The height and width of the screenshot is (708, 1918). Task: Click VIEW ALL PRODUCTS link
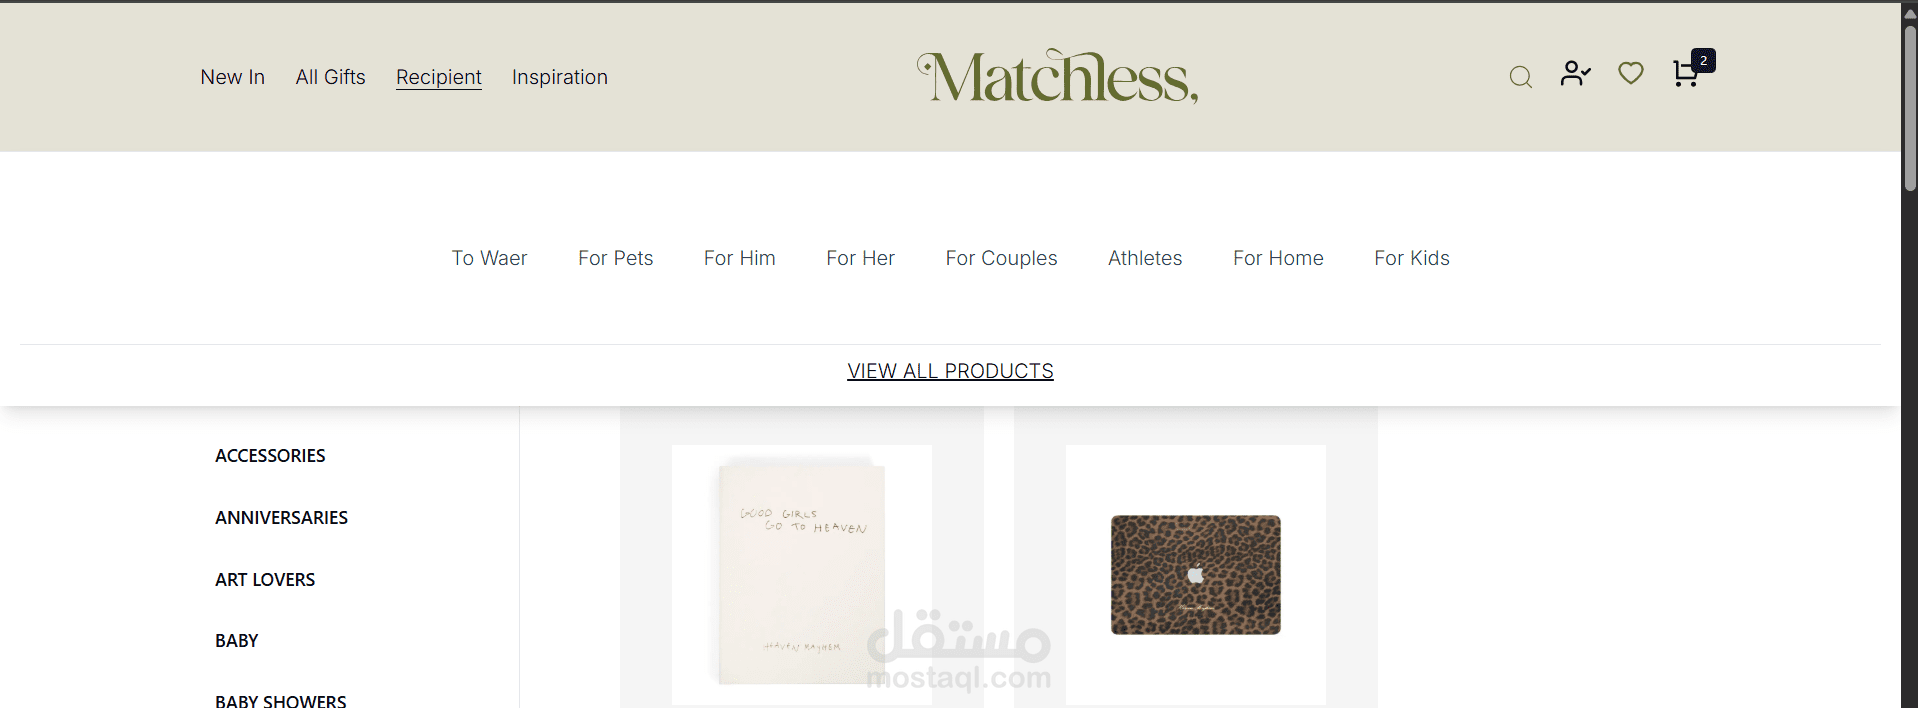pyautogui.click(x=951, y=371)
